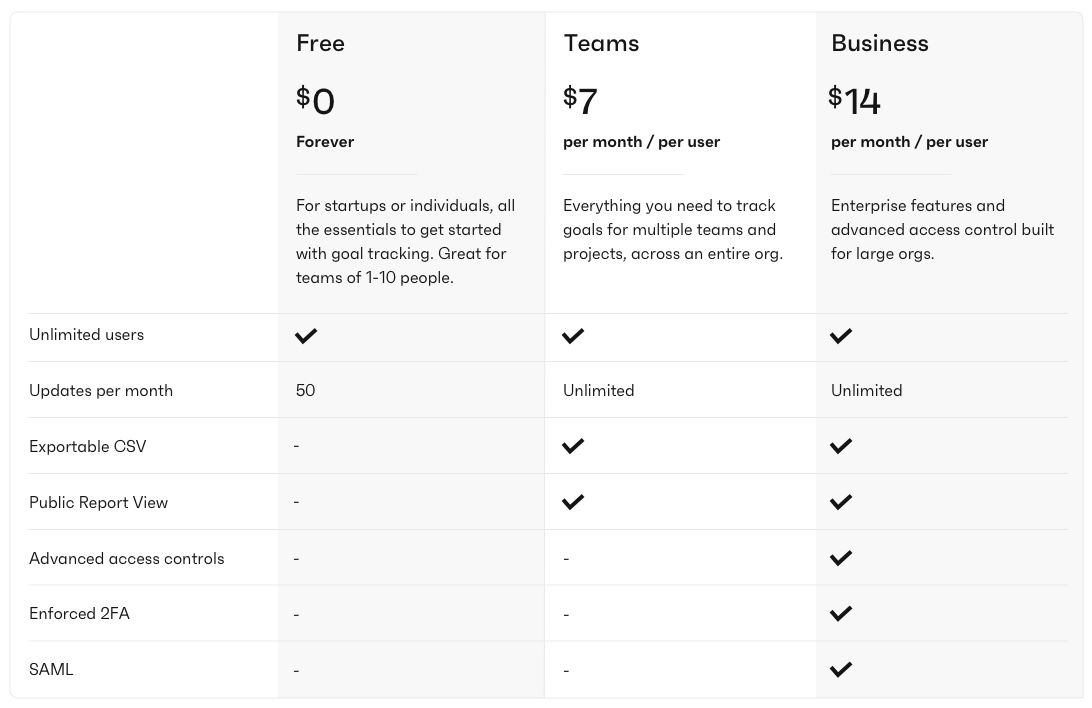The image size is (1092, 708).
Task: Click the Teams Exportable CSV checkmark
Action: tap(573, 446)
